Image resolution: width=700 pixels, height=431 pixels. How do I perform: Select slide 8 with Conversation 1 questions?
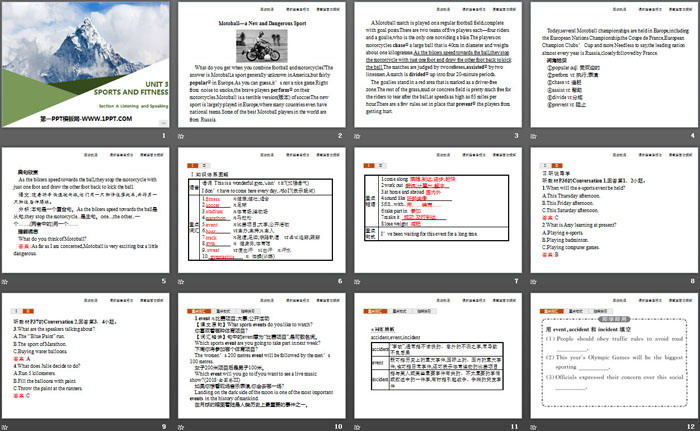pos(614,210)
